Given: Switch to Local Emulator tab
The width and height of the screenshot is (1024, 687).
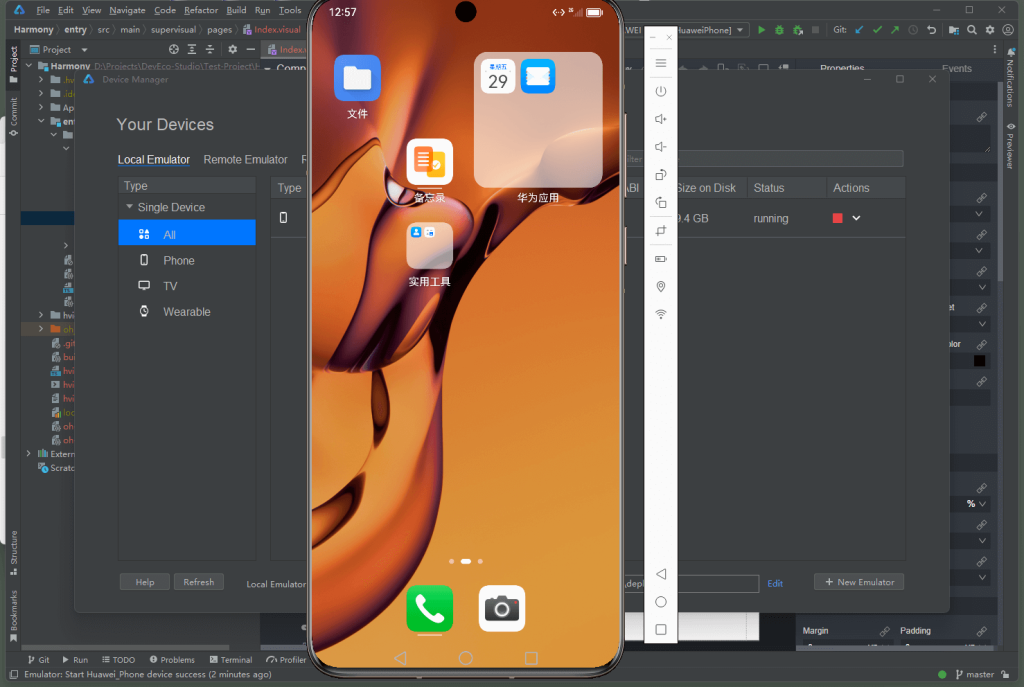Looking at the screenshot, I should point(153,159).
